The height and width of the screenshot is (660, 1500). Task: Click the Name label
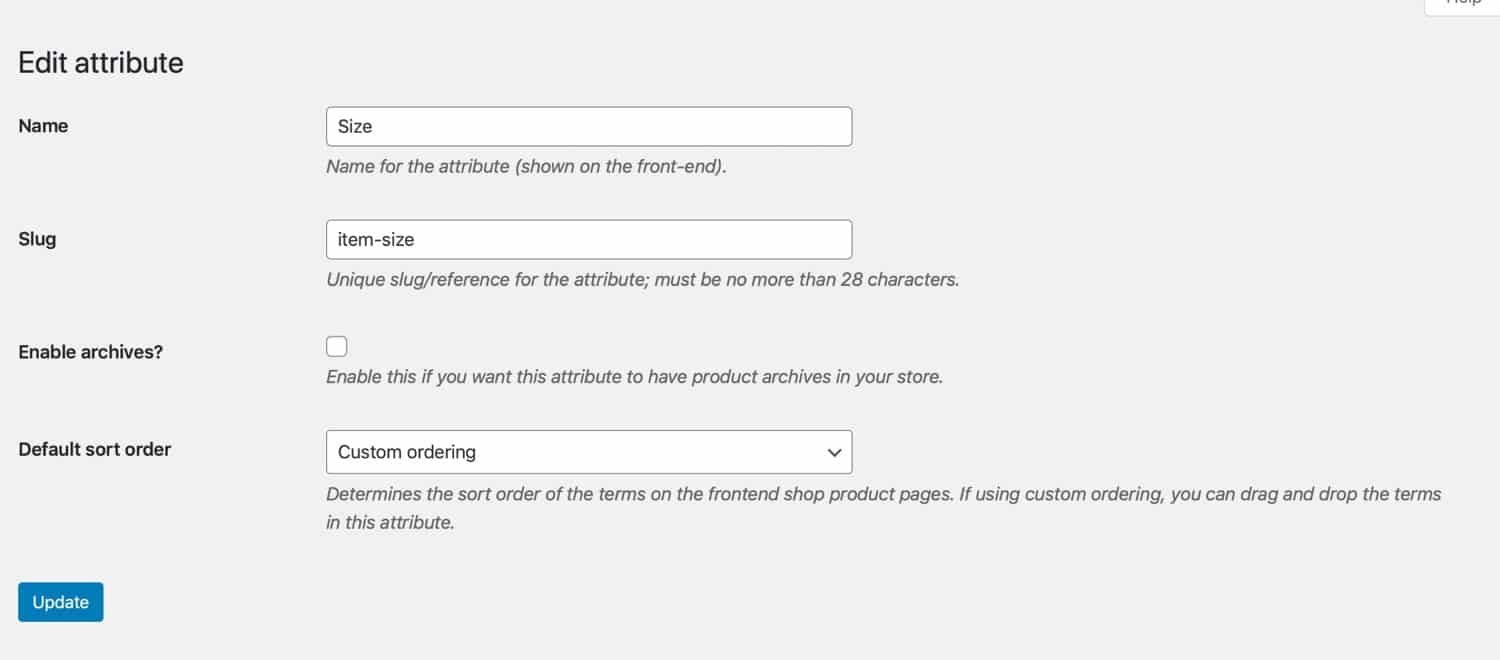coord(43,125)
